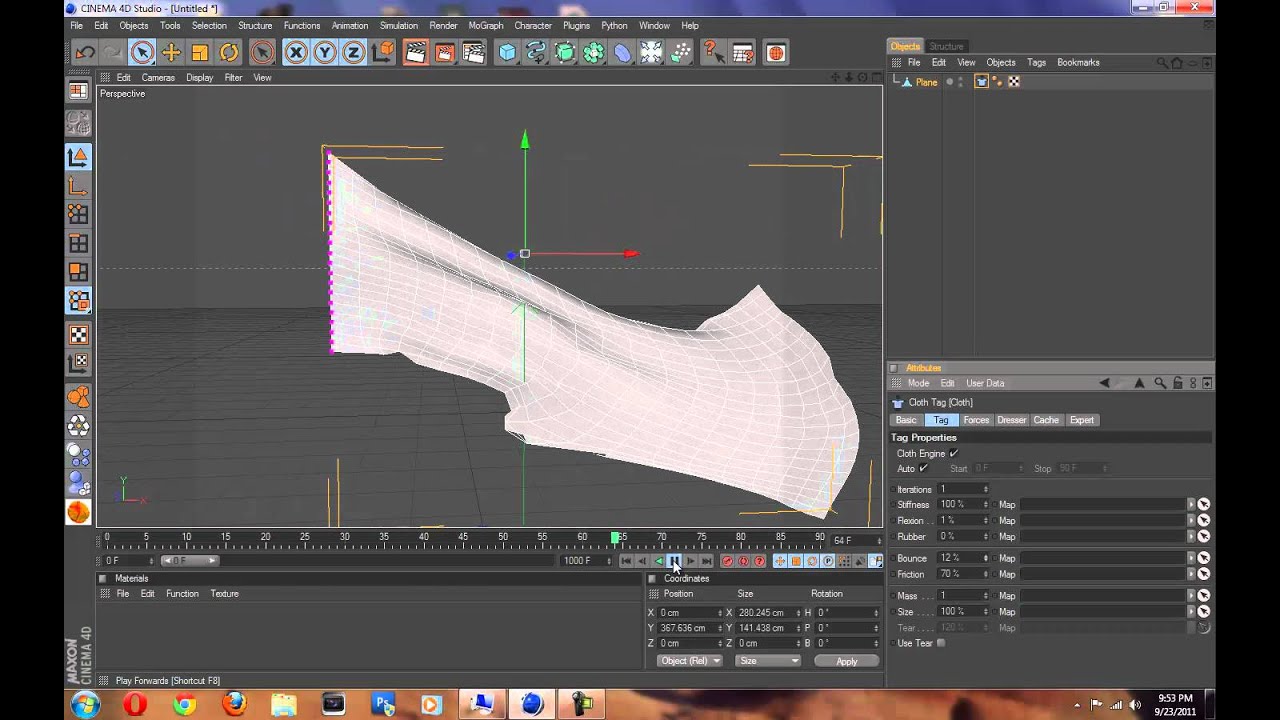Click the Record Active Objects button

coord(727,561)
